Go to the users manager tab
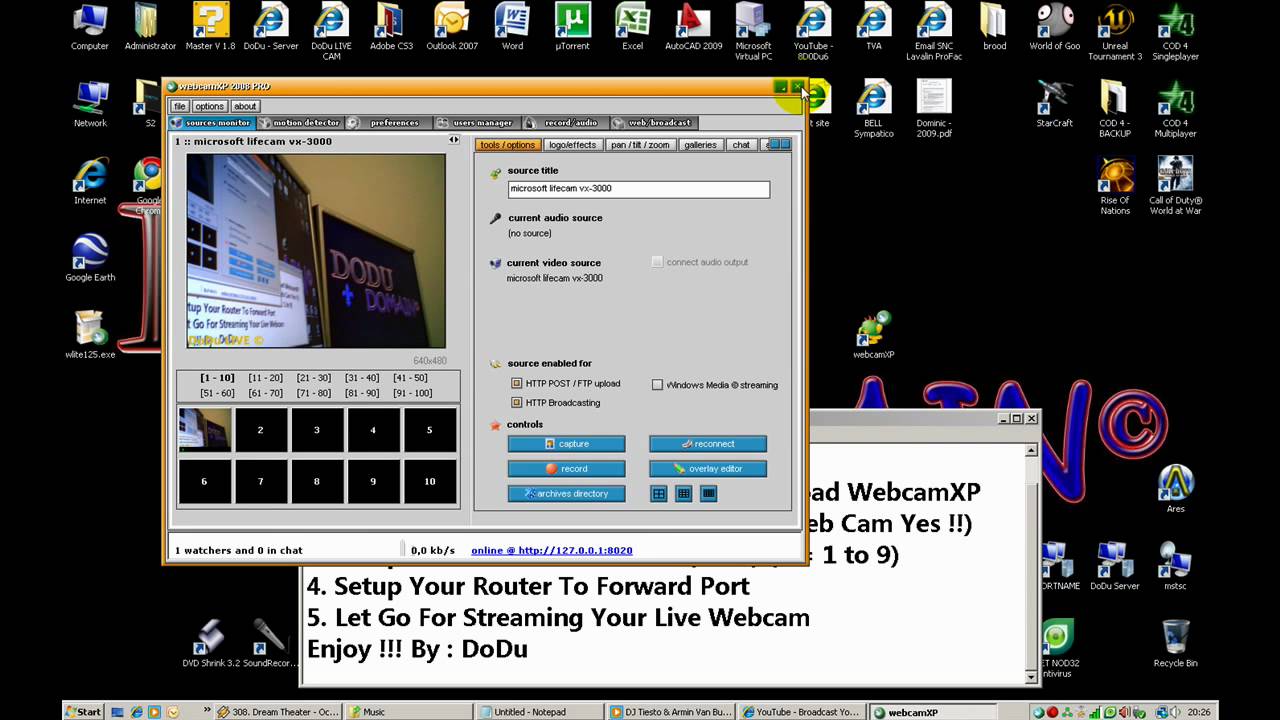 [x=476, y=123]
